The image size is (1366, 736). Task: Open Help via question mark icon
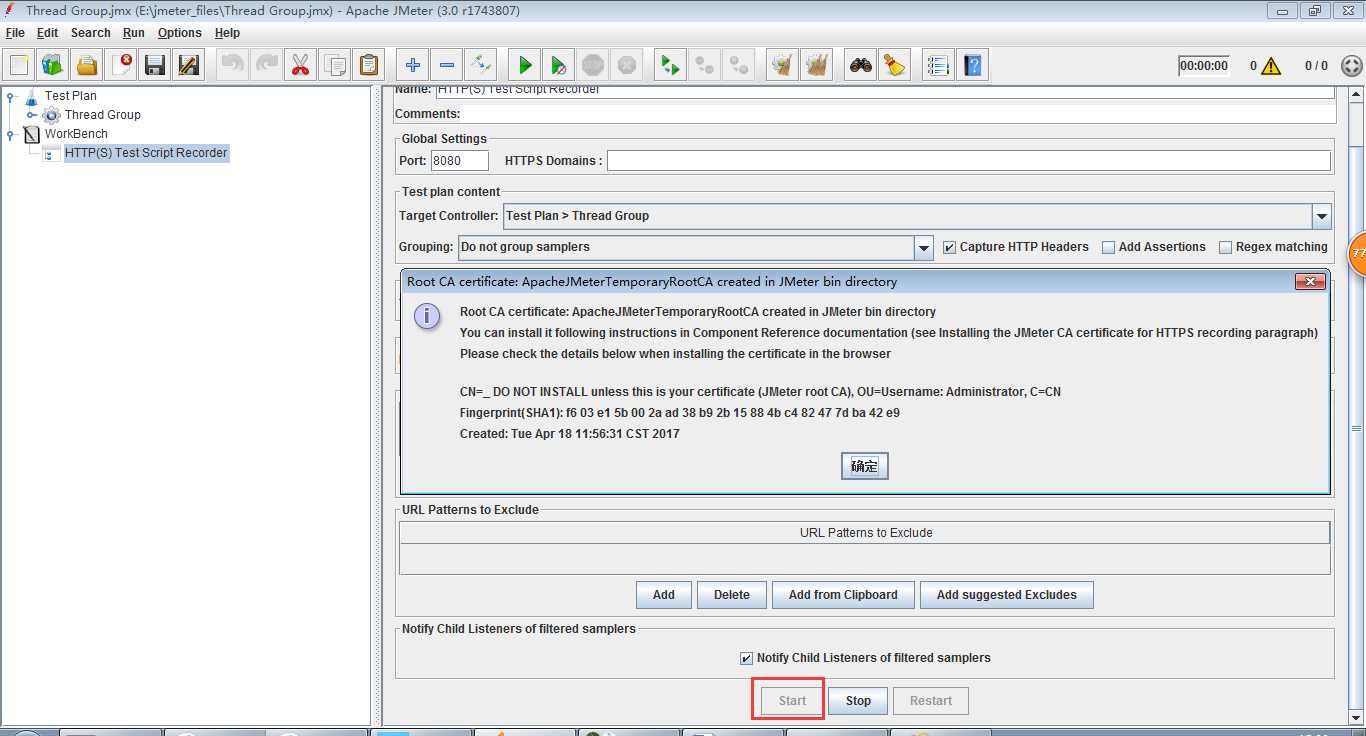(x=972, y=65)
